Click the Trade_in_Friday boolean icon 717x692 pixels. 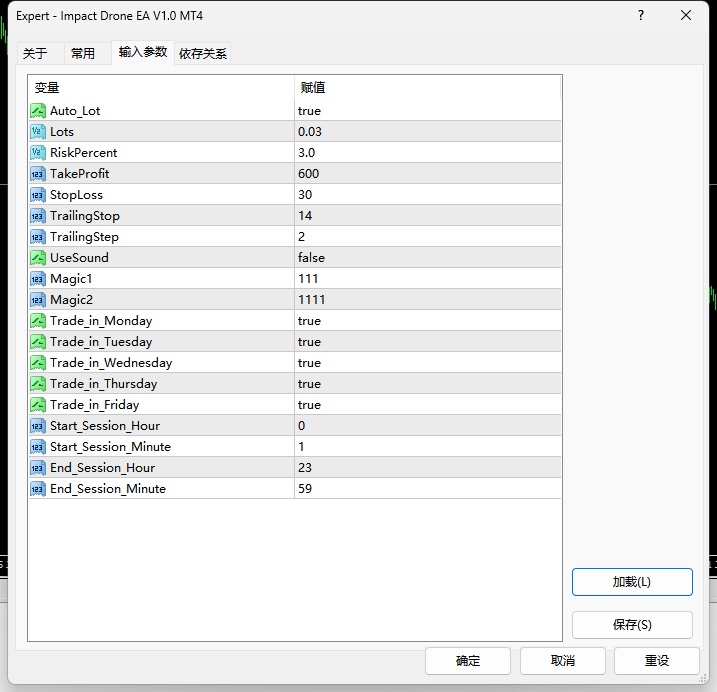coord(38,405)
